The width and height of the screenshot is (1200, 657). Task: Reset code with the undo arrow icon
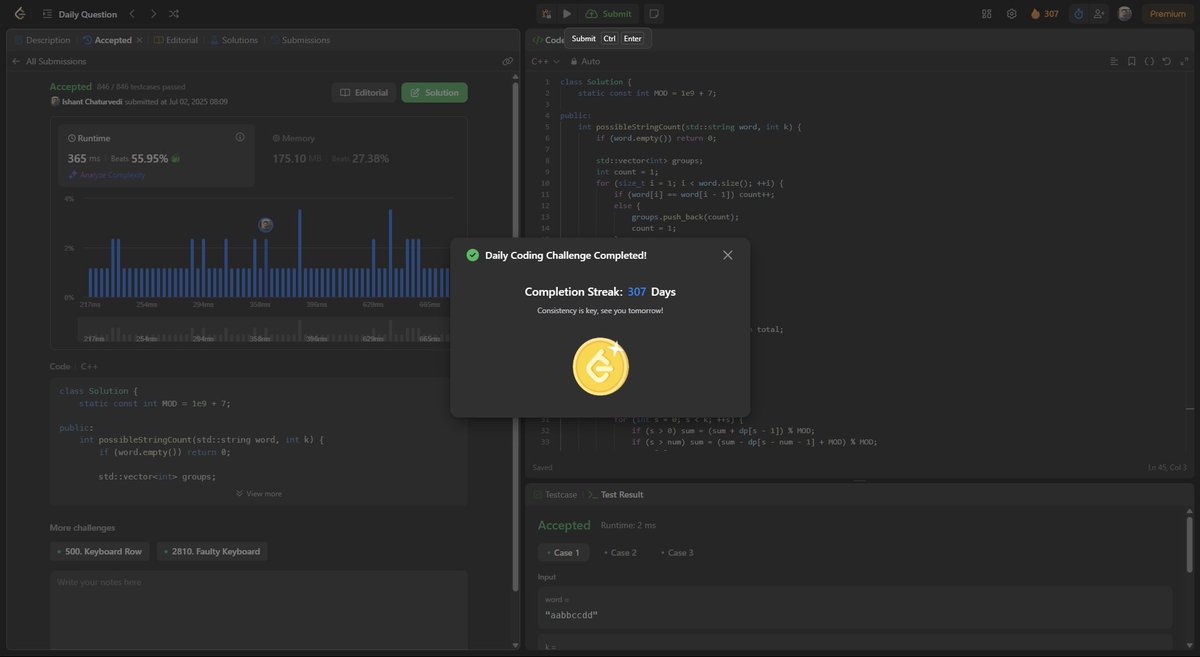(1167, 61)
